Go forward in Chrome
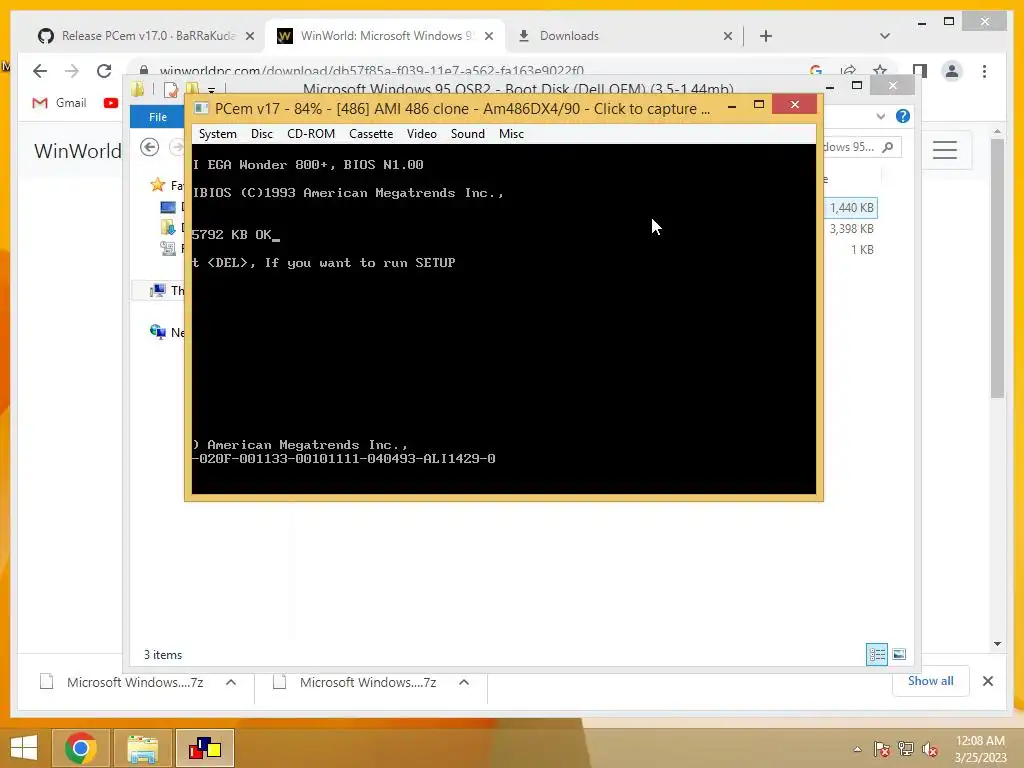The width and height of the screenshot is (1024, 768). tap(72, 71)
